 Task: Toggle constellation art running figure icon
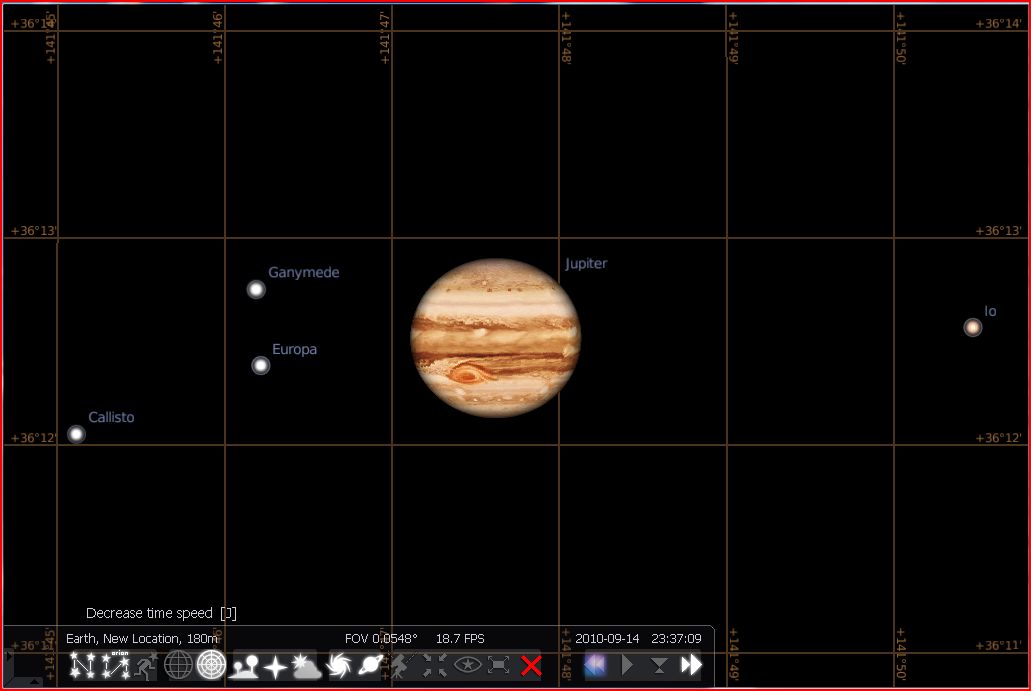click(146, 665)
